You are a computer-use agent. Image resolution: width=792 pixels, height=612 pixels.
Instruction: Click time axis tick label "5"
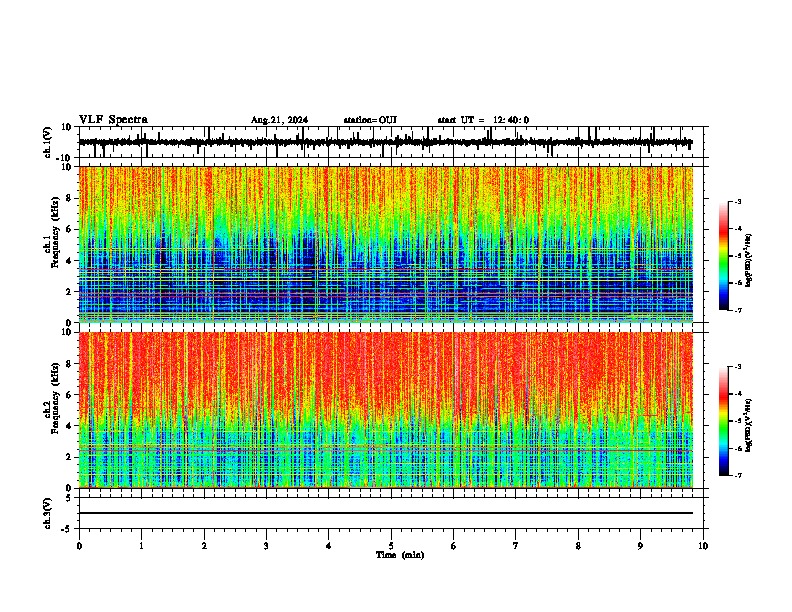391,545
